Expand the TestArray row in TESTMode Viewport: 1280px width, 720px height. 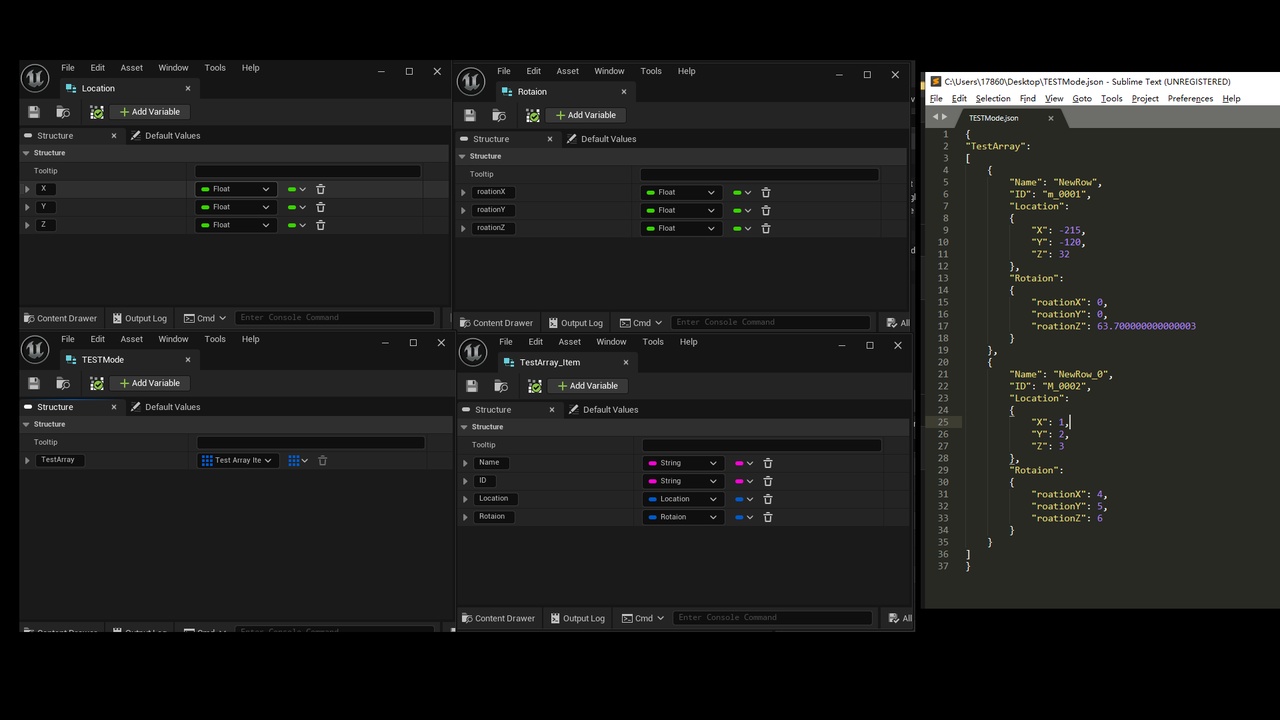tap(28, 460)
